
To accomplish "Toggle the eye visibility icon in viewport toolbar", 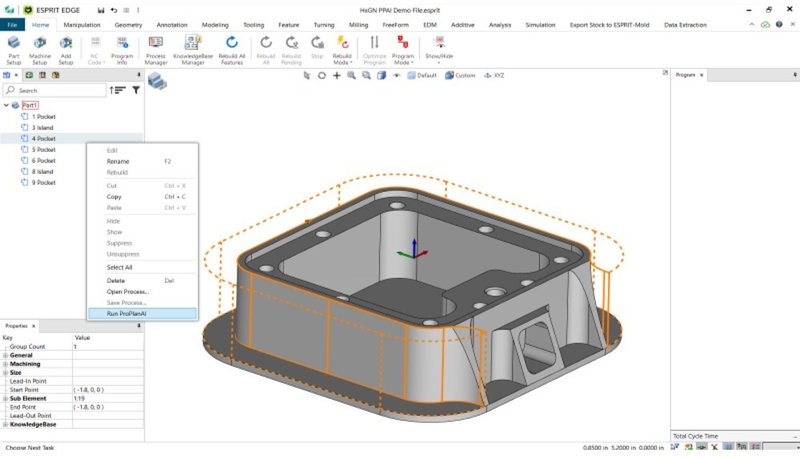I will (396, 75).
